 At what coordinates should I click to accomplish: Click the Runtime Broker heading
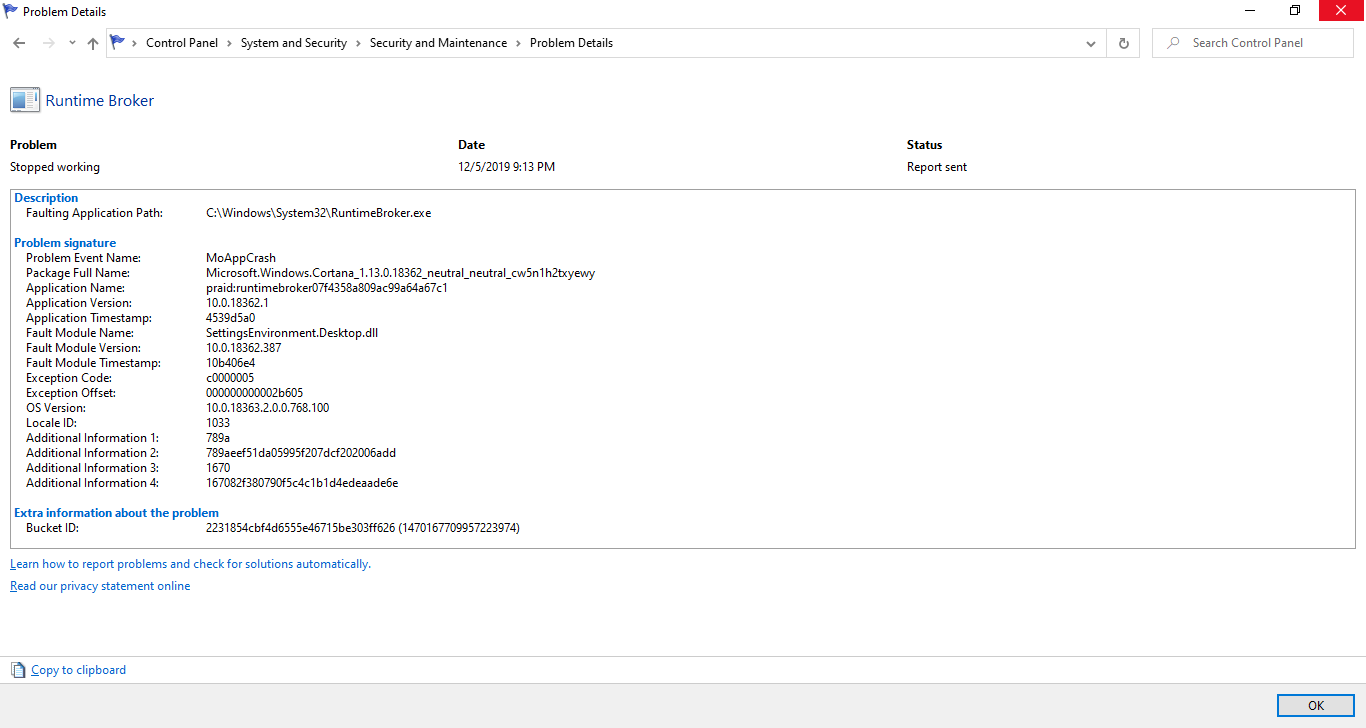[x=100, y=100]
